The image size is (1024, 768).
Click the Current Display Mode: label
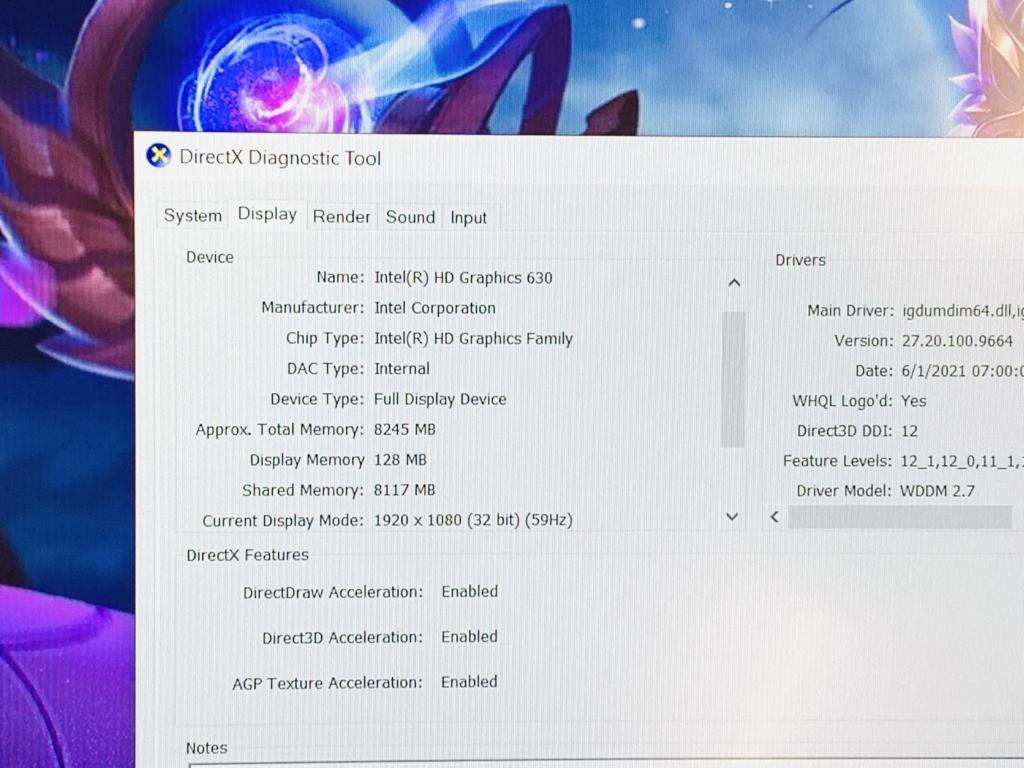click(283, 520)
